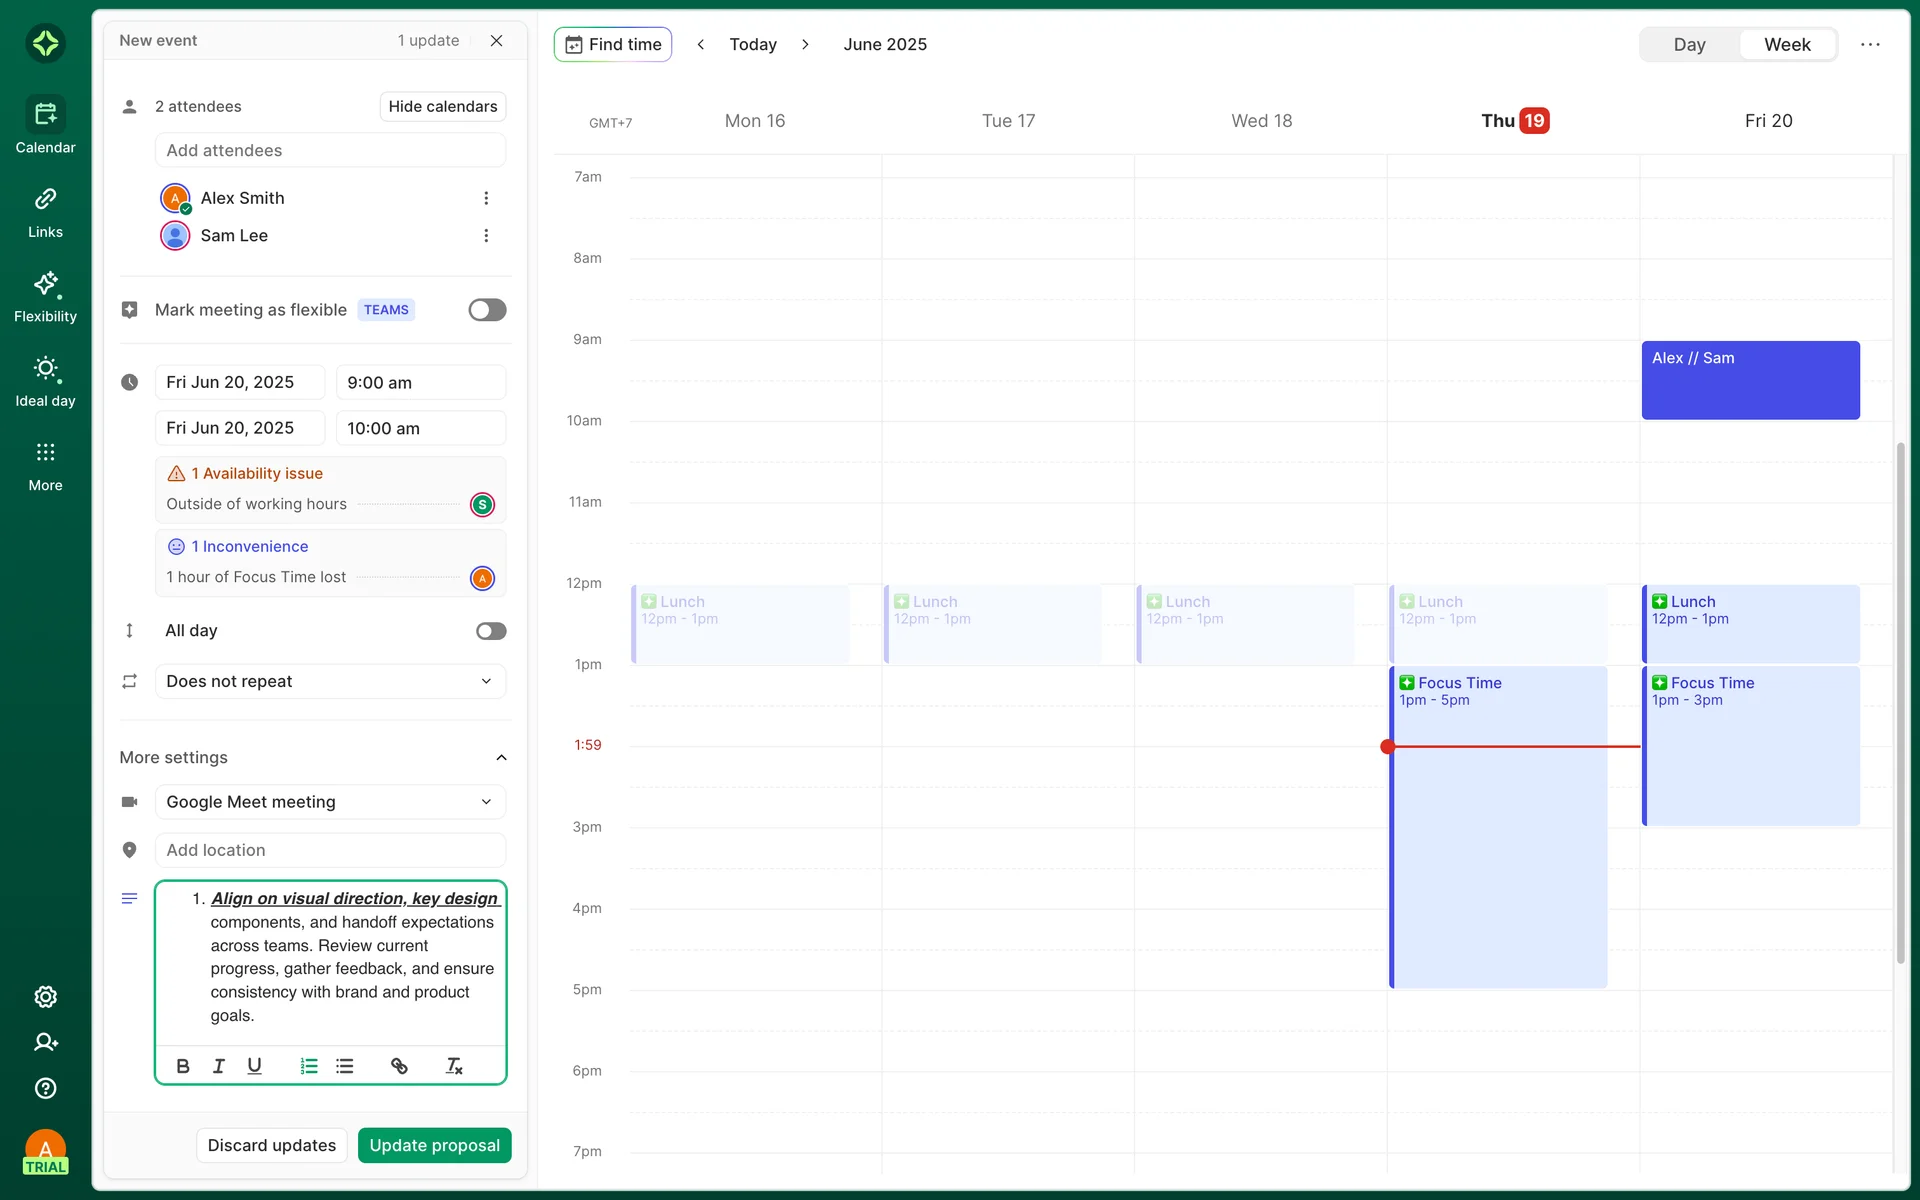1920x1200 pixels.
Task: Collapse the More settings section
Action: point(501,758)
